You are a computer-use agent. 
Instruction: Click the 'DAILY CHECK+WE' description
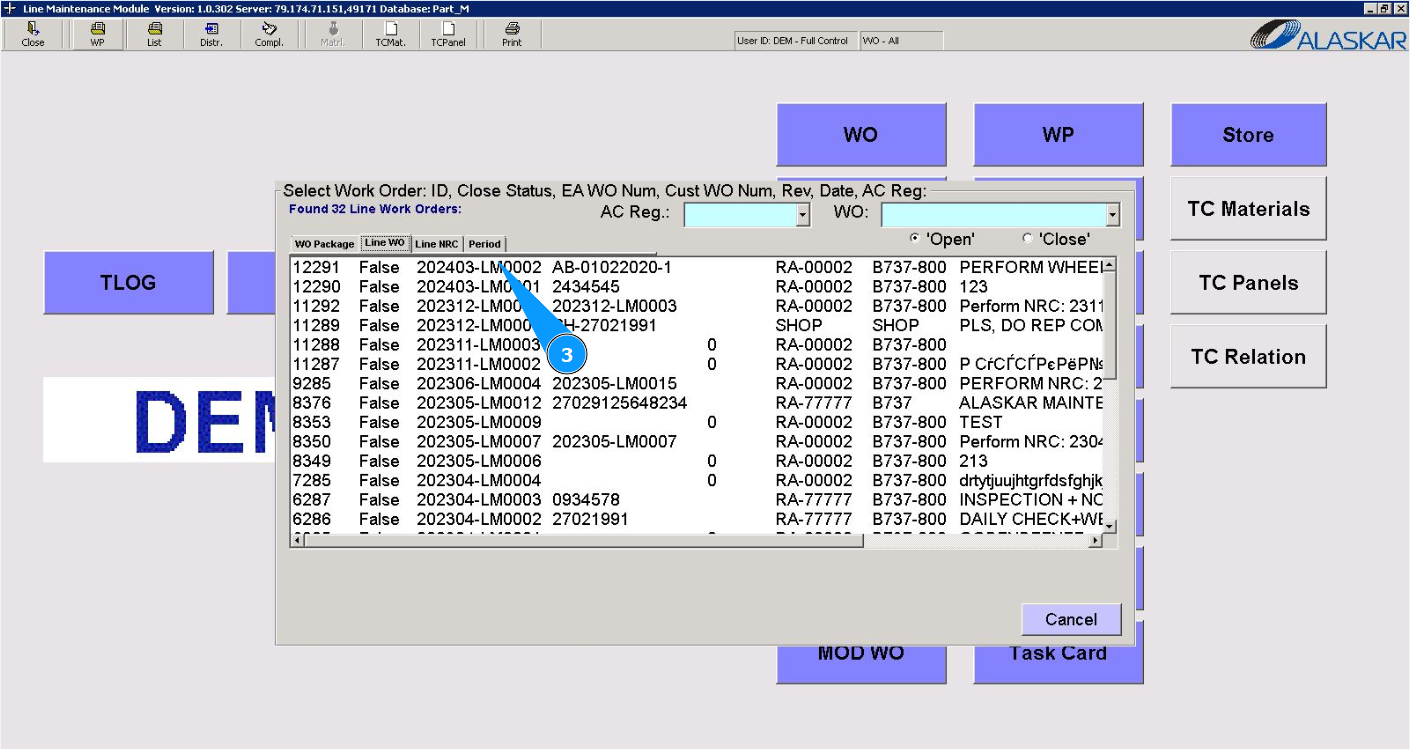1032,519
